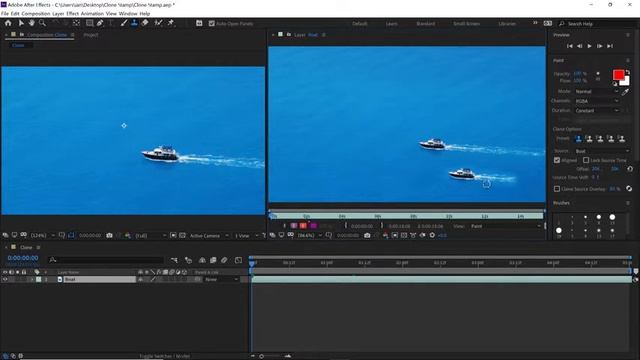
Task: Open the File menu
Action: [4, 13]
